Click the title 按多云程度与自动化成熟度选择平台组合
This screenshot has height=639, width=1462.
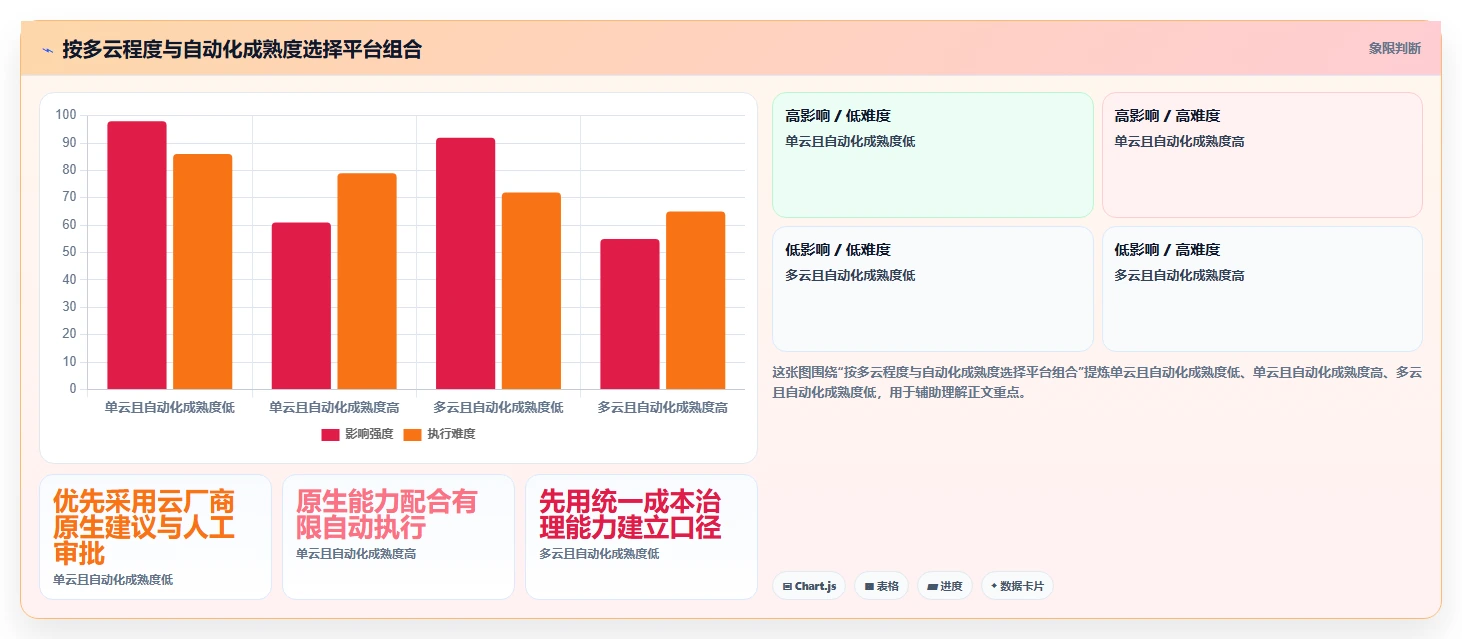[x=242, y=49]
